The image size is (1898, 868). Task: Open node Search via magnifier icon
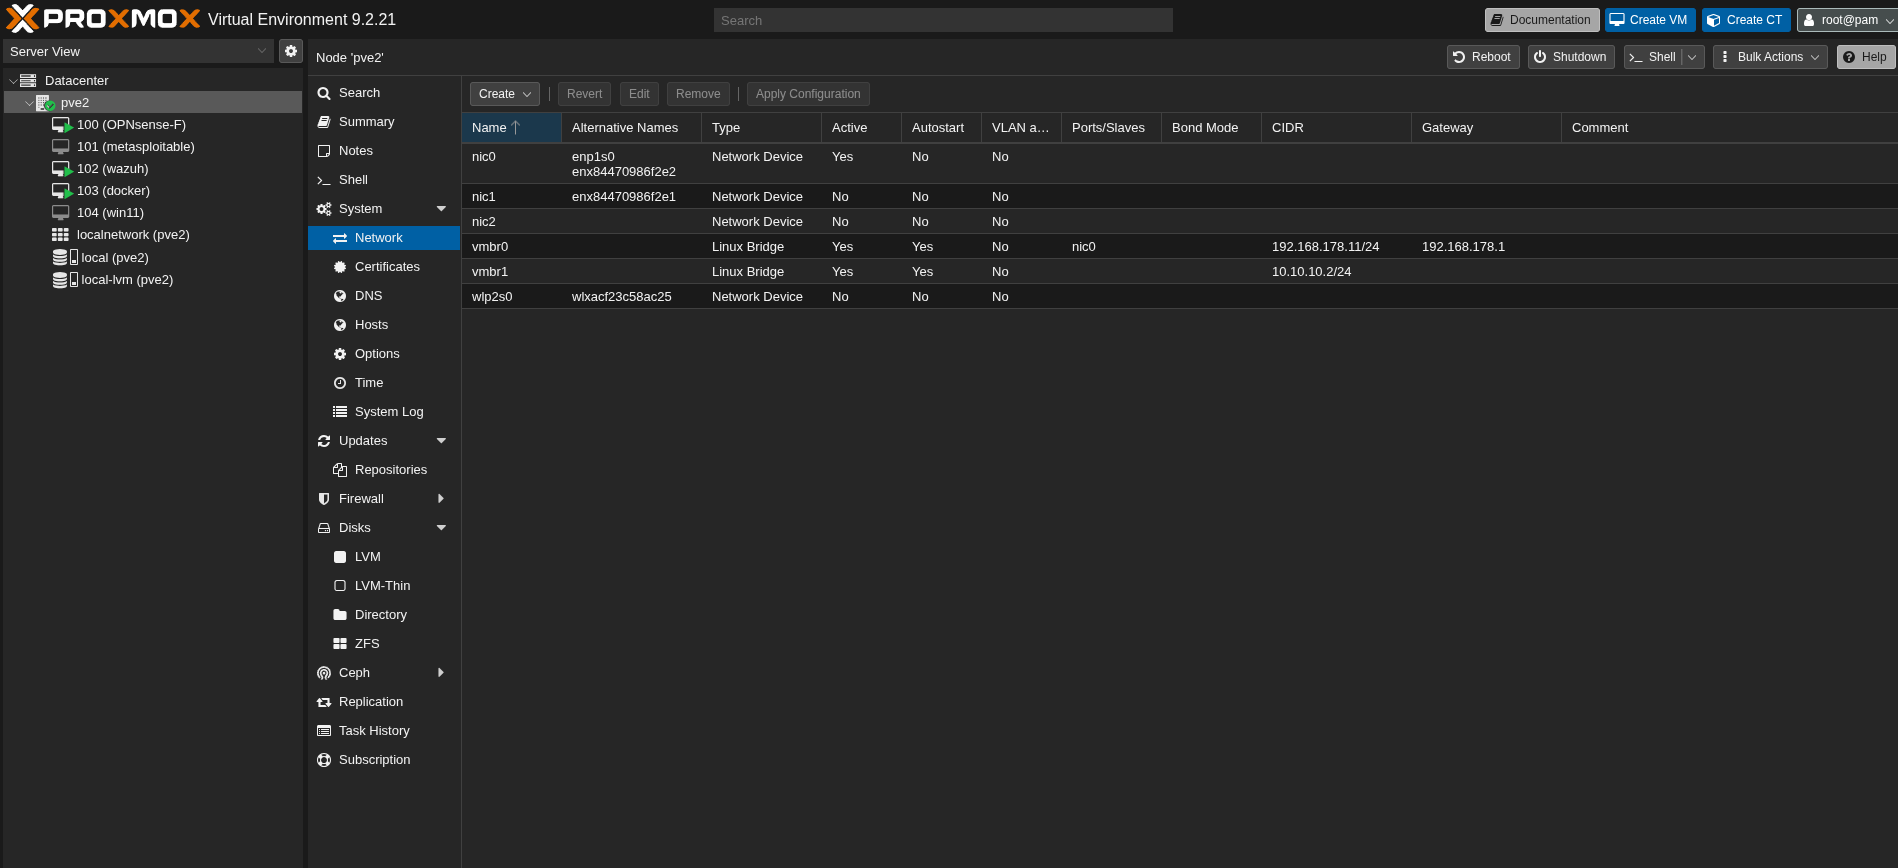324,93
